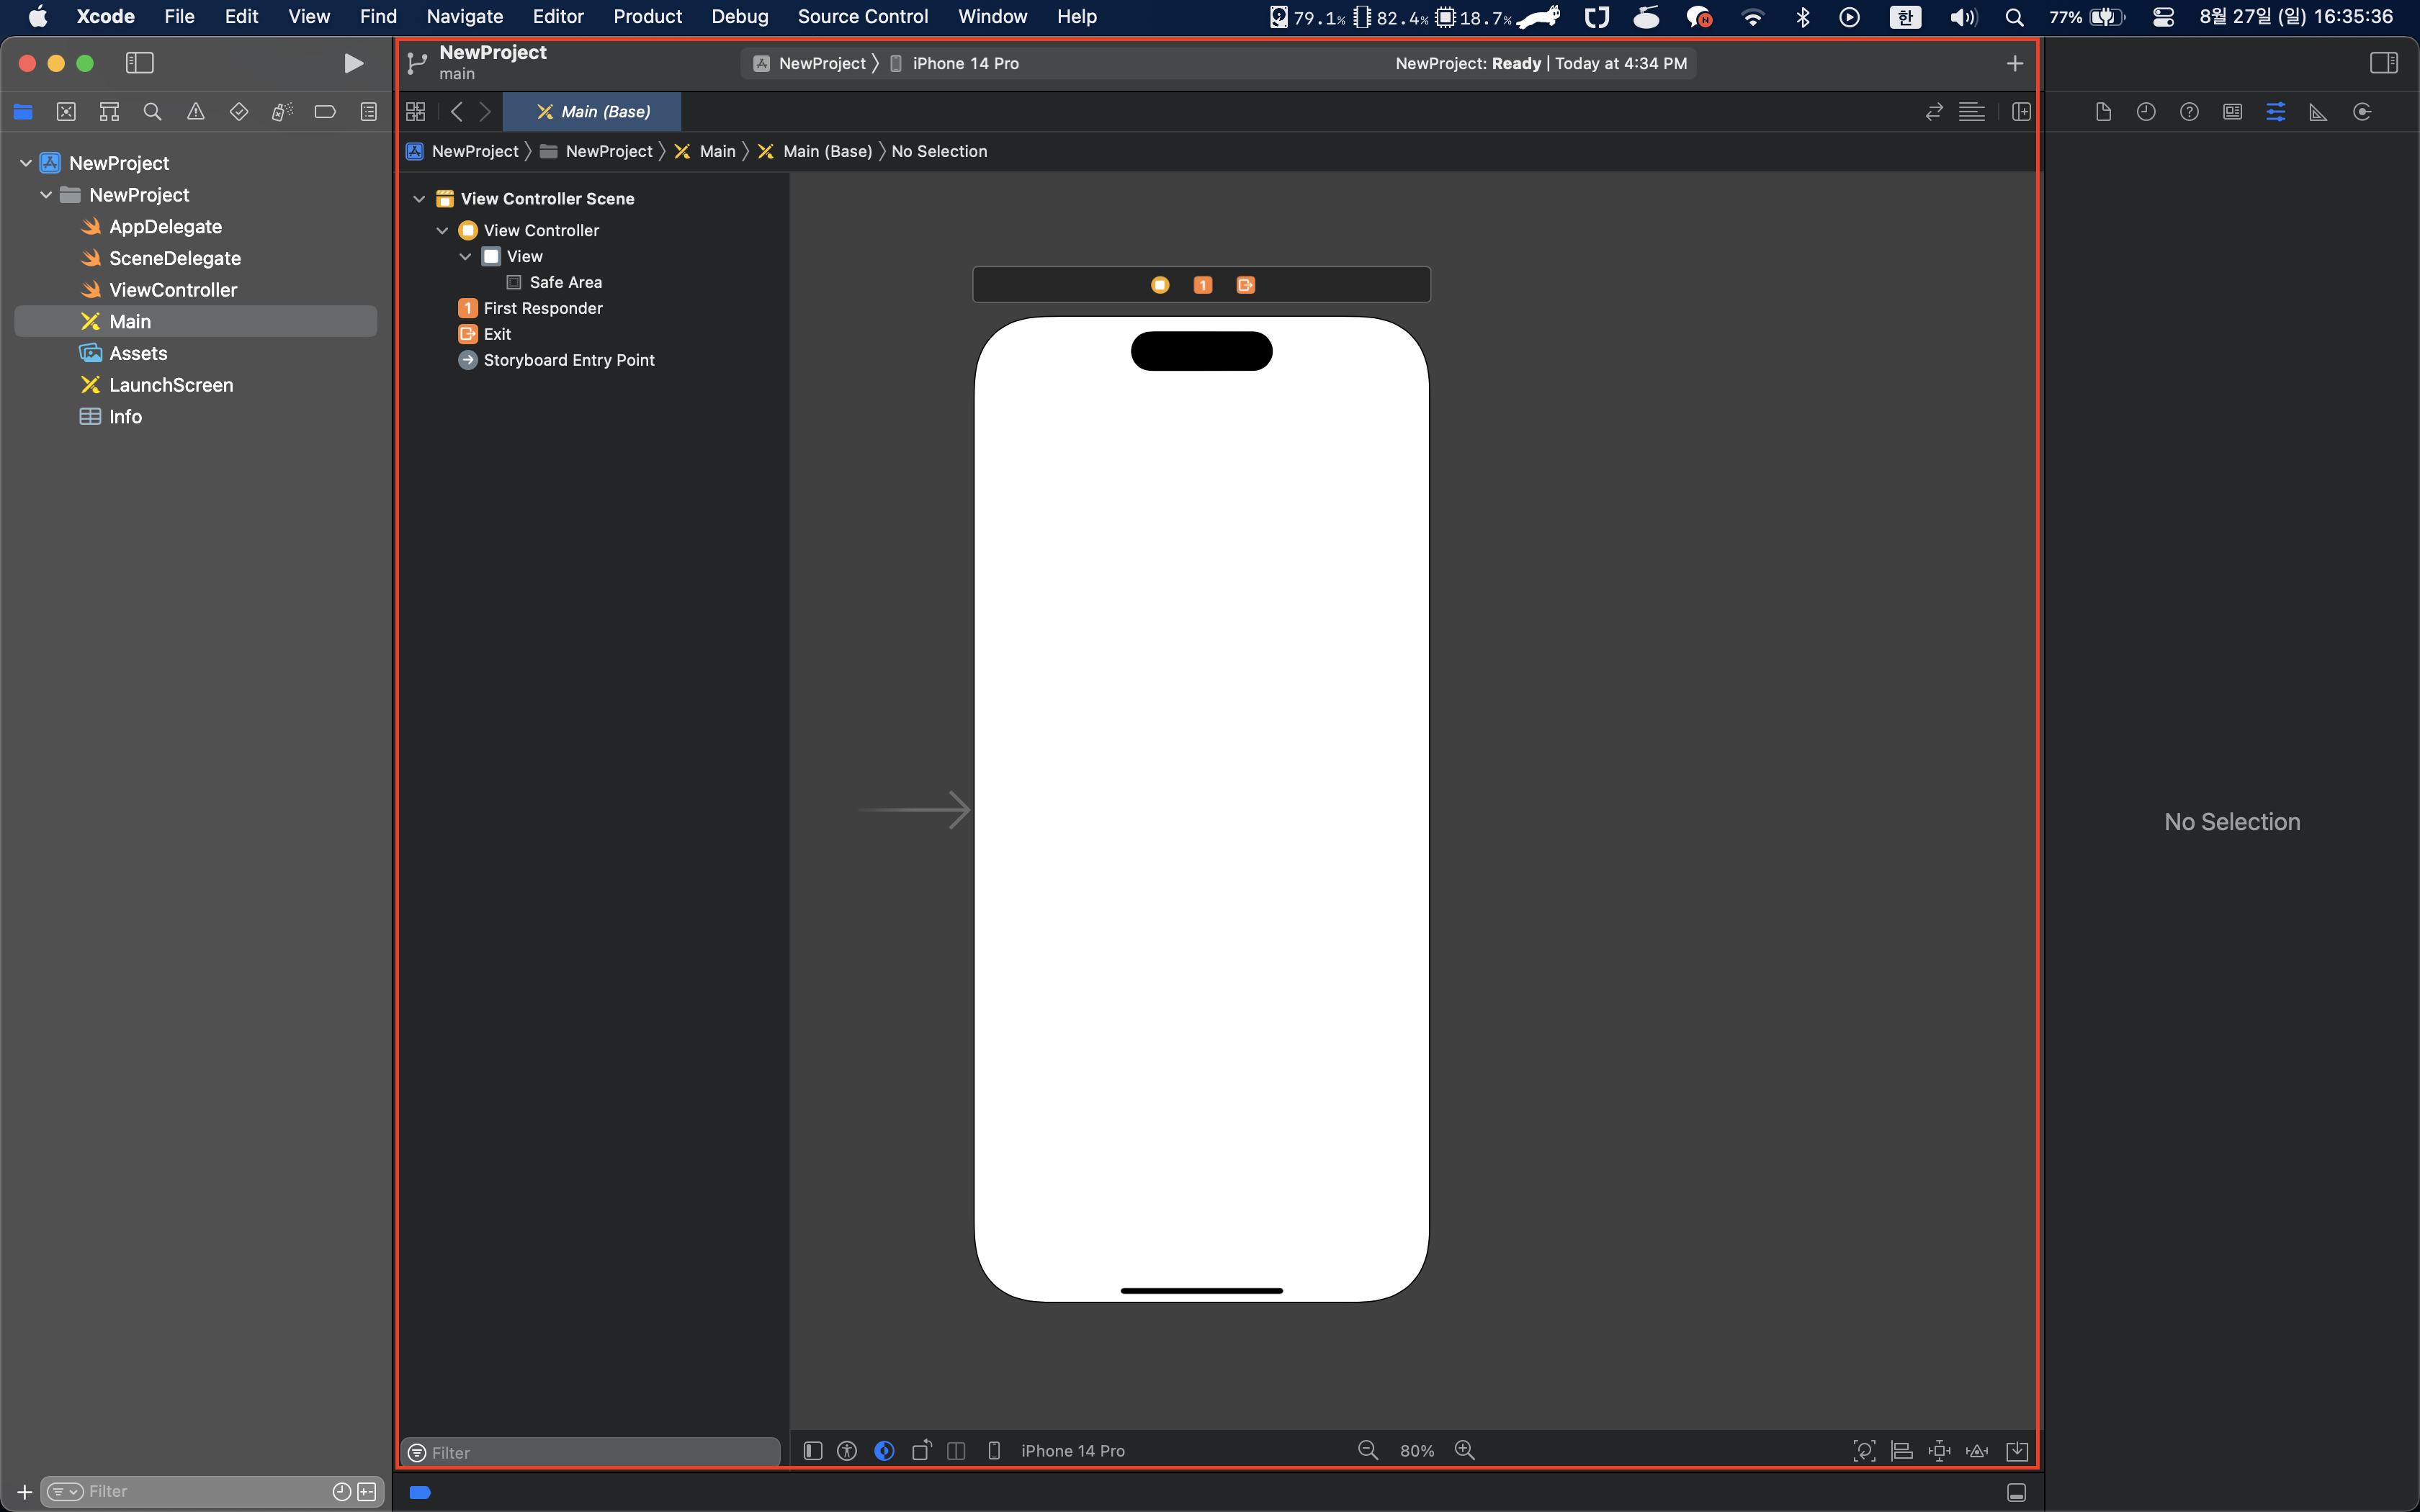Open the Size inspector ruler icon
Image resolution: width=2420 pixels, height=1512 pixels.
coord(2318,112)
